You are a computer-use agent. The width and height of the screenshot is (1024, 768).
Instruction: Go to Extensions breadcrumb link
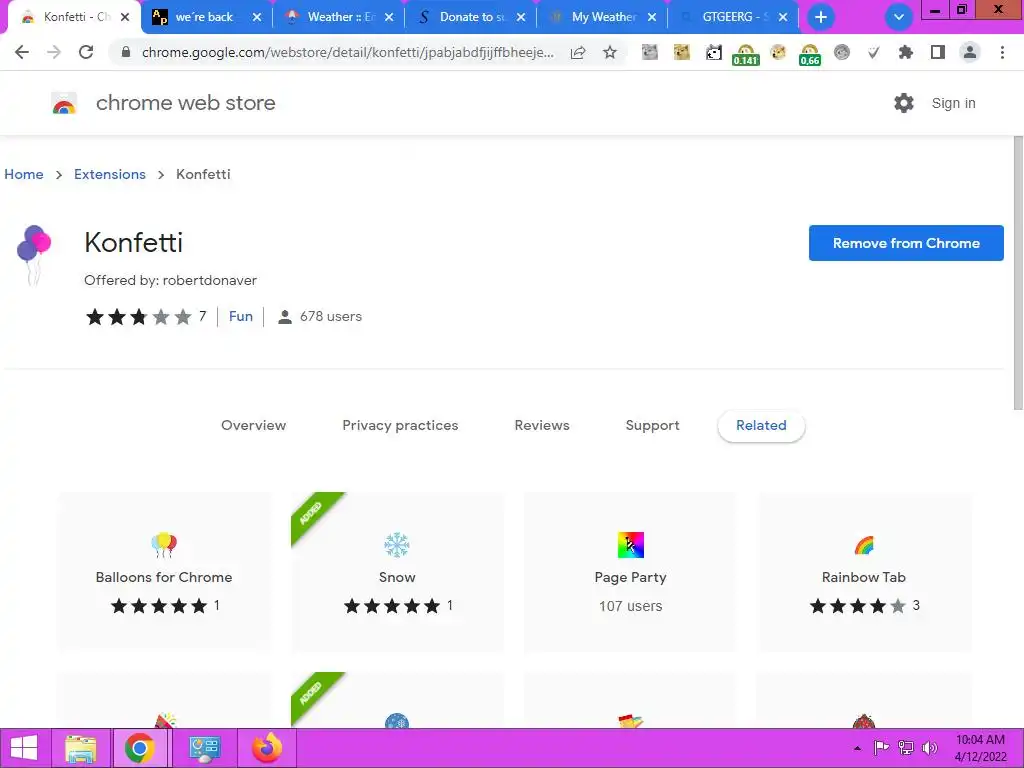coord(110,174)
